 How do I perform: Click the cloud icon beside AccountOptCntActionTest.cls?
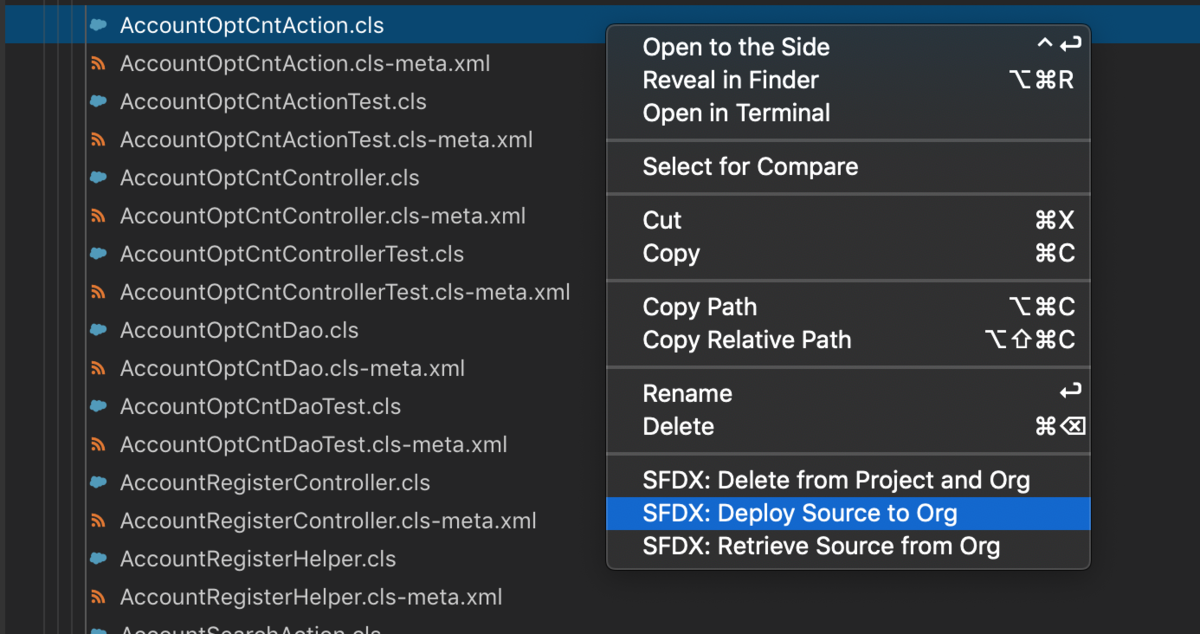click(98, 101)
